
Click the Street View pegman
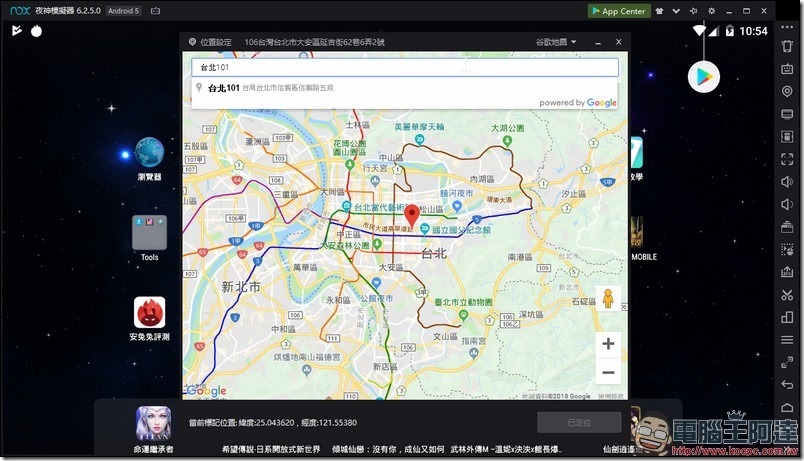pyautogui.click(x=608, y=298)
